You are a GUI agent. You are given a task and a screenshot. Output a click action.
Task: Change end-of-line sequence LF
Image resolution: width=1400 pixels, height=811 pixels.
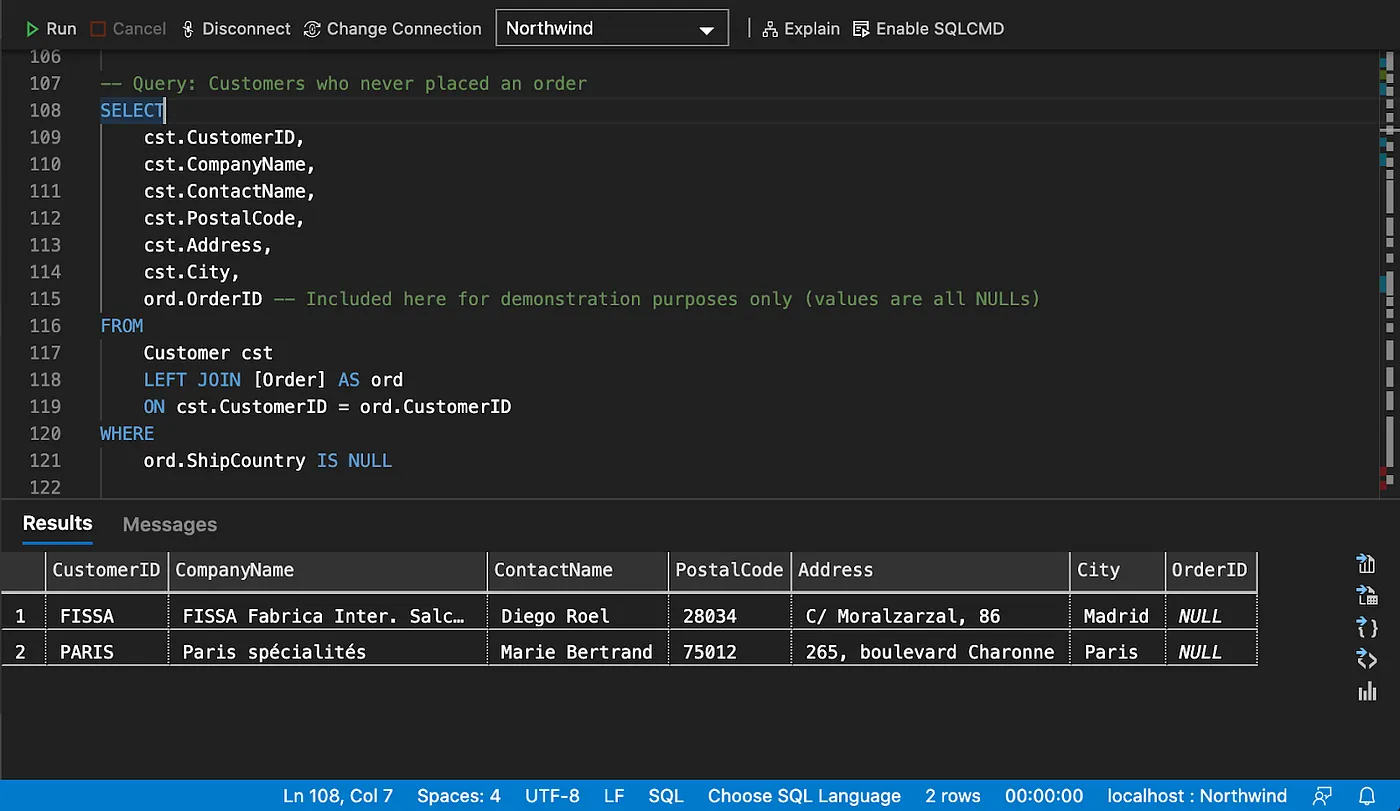(x=614, y=796)
